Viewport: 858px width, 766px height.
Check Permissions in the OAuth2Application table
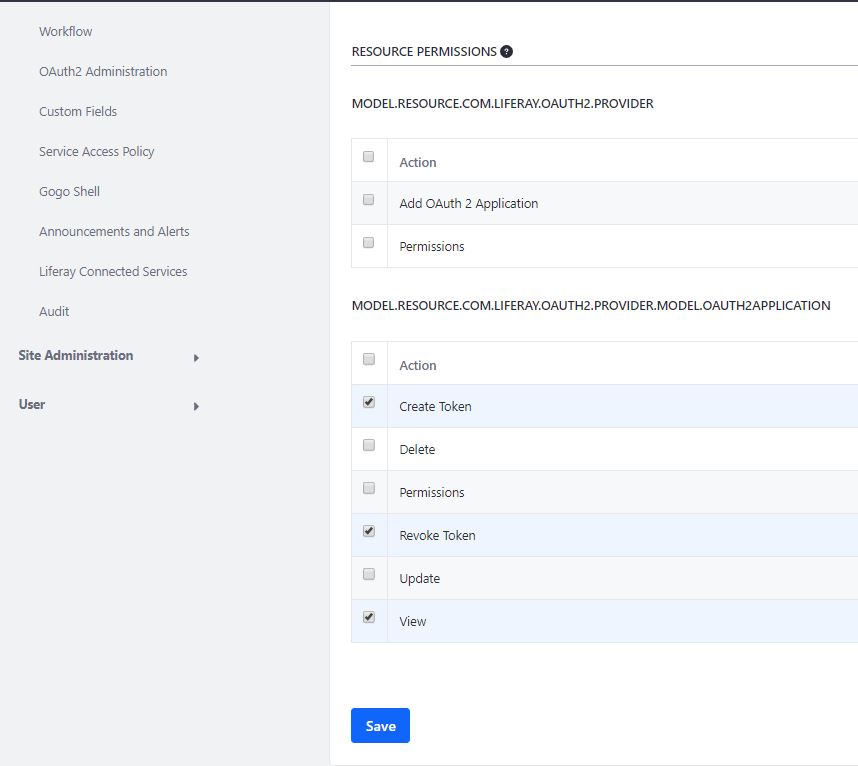(368, 489)
